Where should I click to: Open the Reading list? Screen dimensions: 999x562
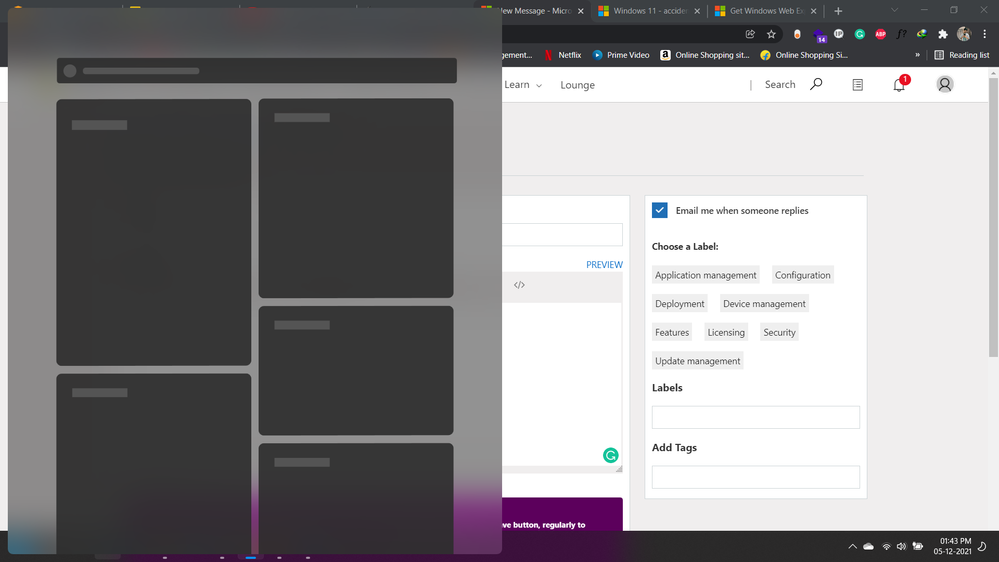click(x=961, y=55)
